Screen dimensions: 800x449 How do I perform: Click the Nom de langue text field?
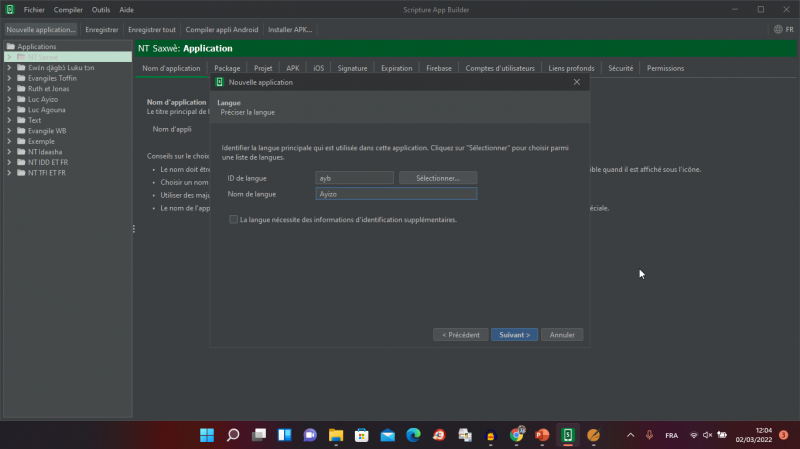[x=395, y=194]
